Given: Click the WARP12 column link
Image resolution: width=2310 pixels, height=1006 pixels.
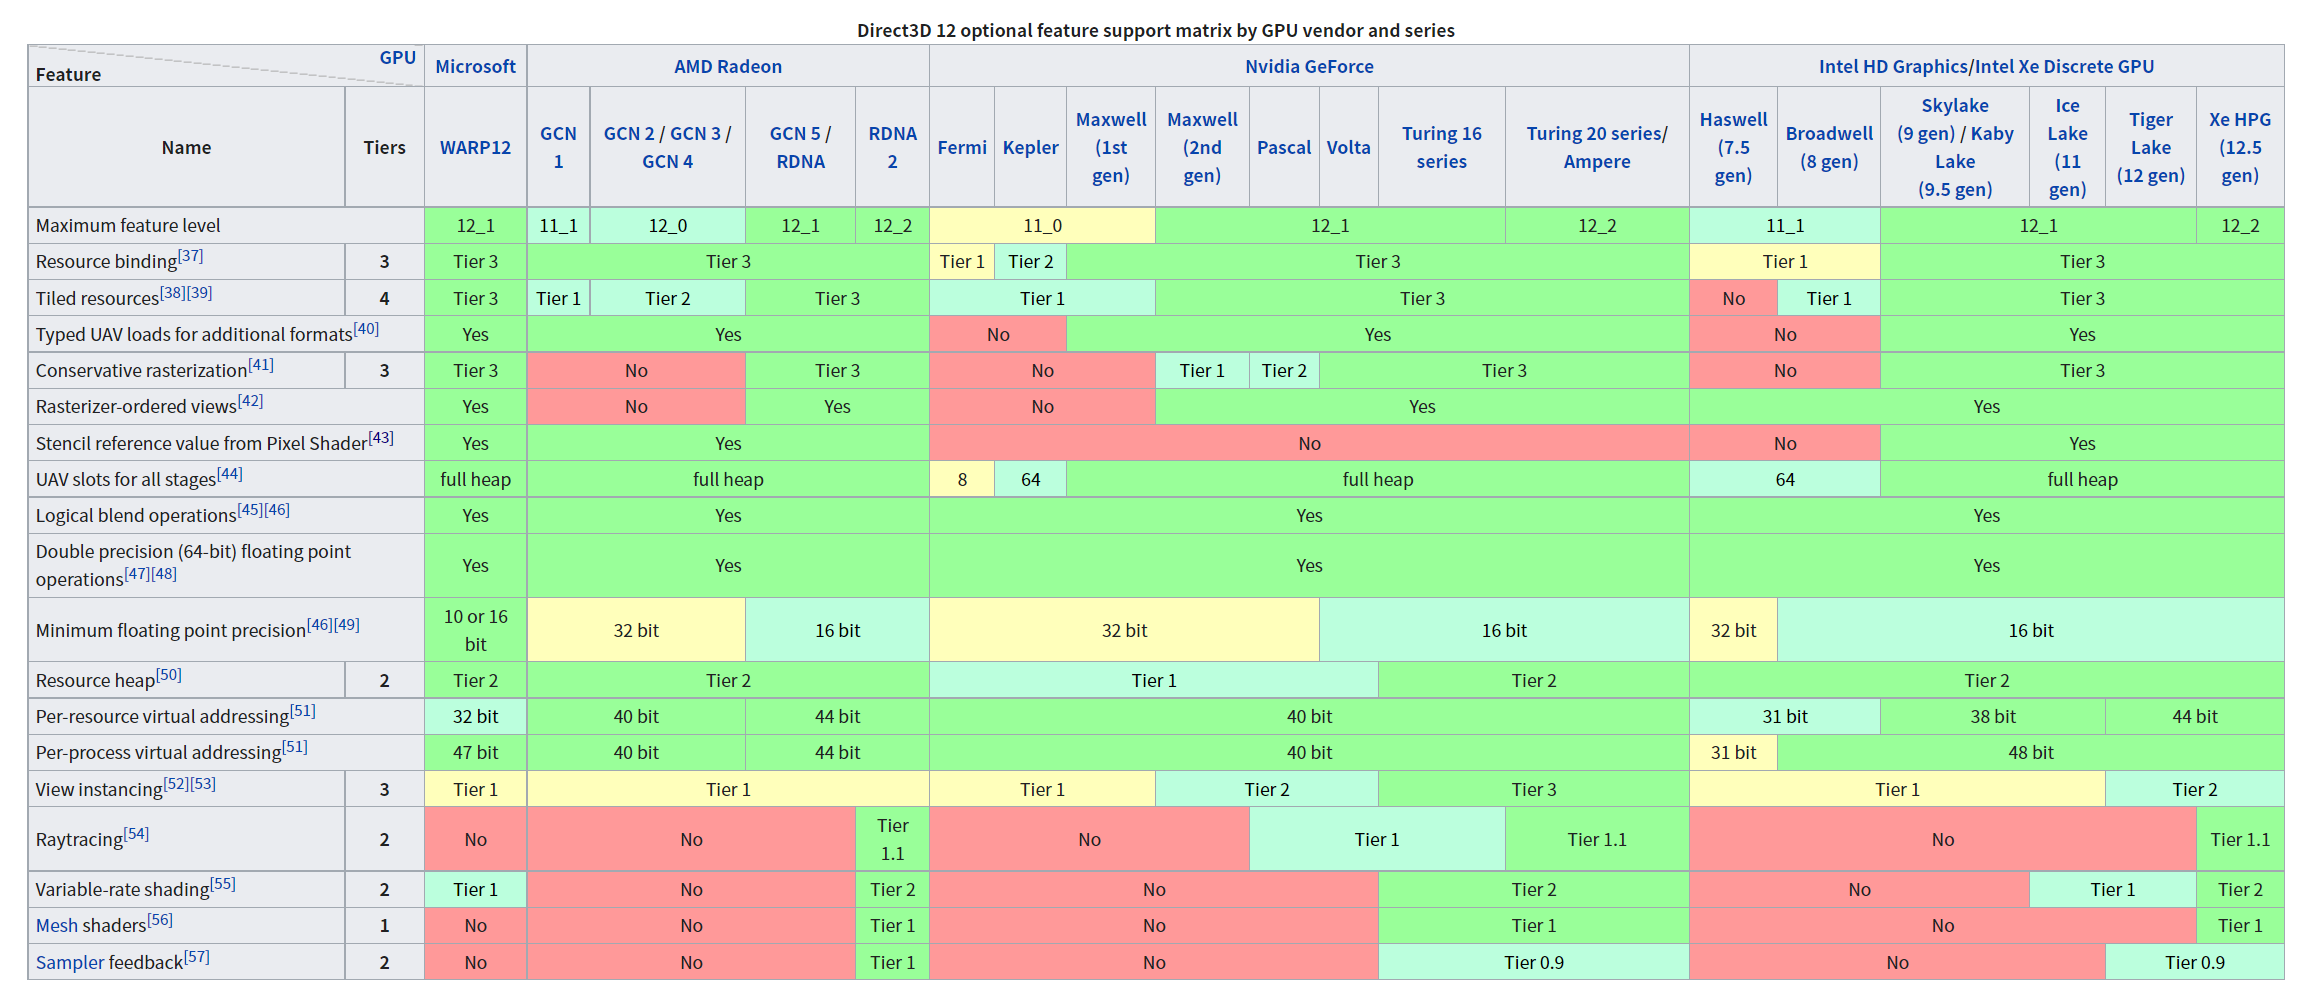Looking at the screenshot, I should point(475,147).
